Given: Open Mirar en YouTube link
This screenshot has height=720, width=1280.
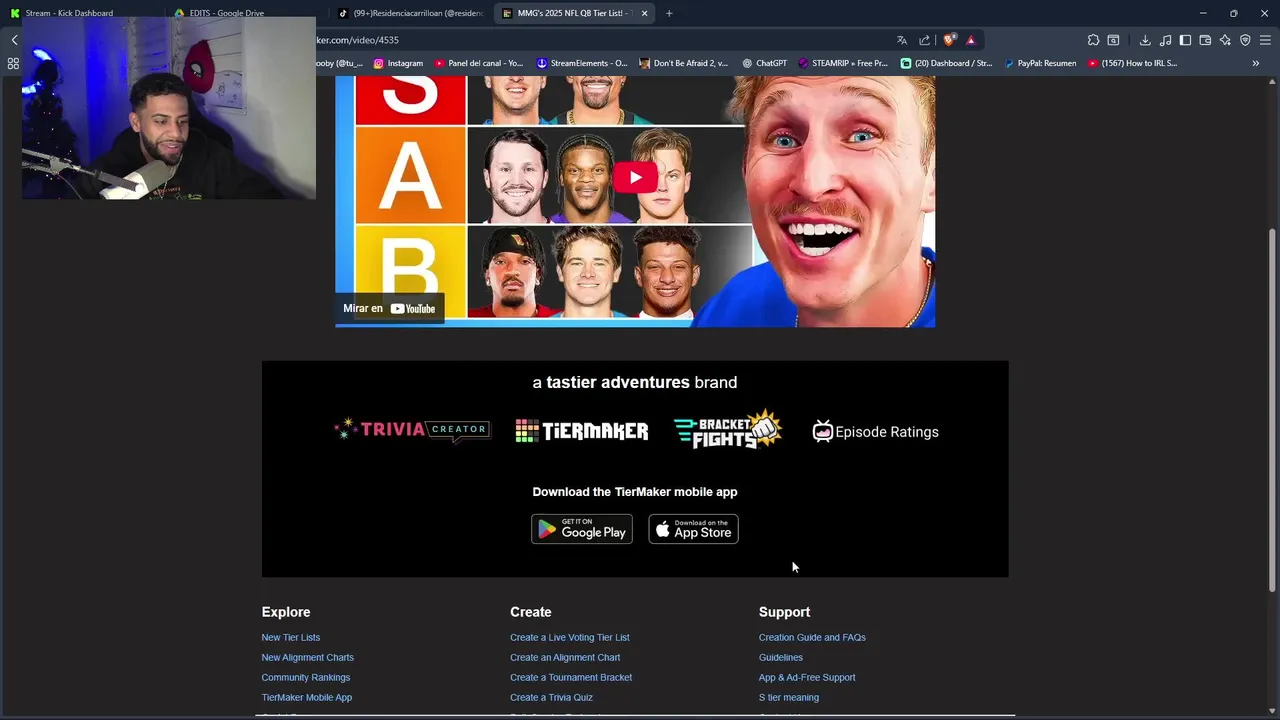Looking at the screenshot, I should (389, 308).
